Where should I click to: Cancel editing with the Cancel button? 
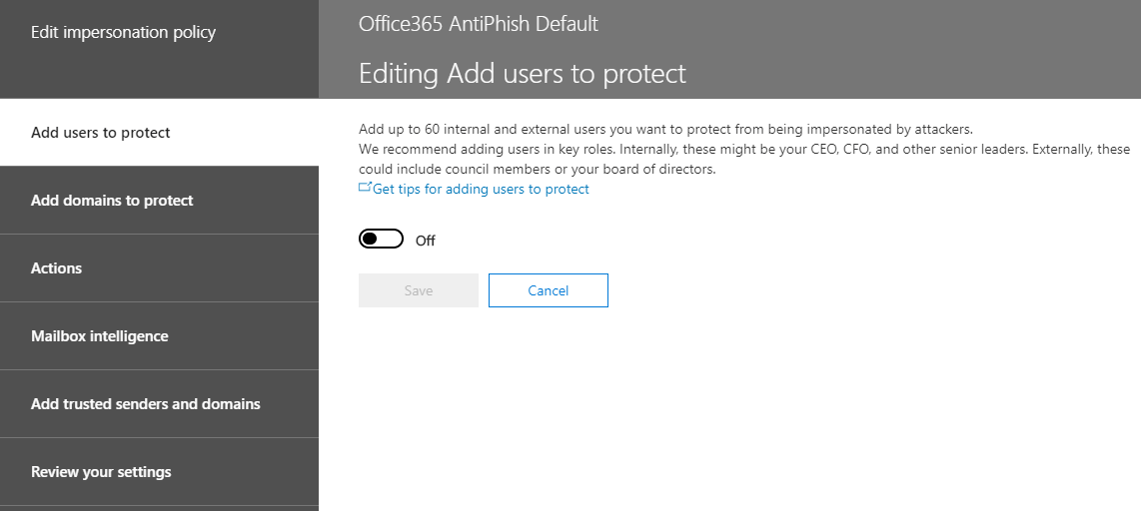(548, 290)
